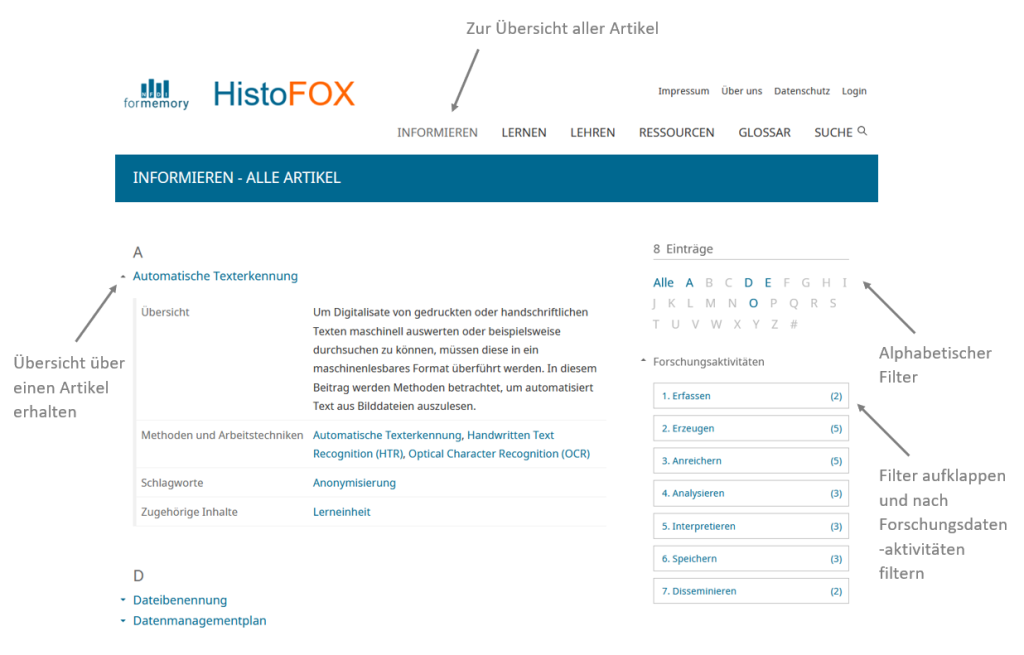Filter articles by letter O
Viewport: 1024px width, 655px height.
coord(753,303)
